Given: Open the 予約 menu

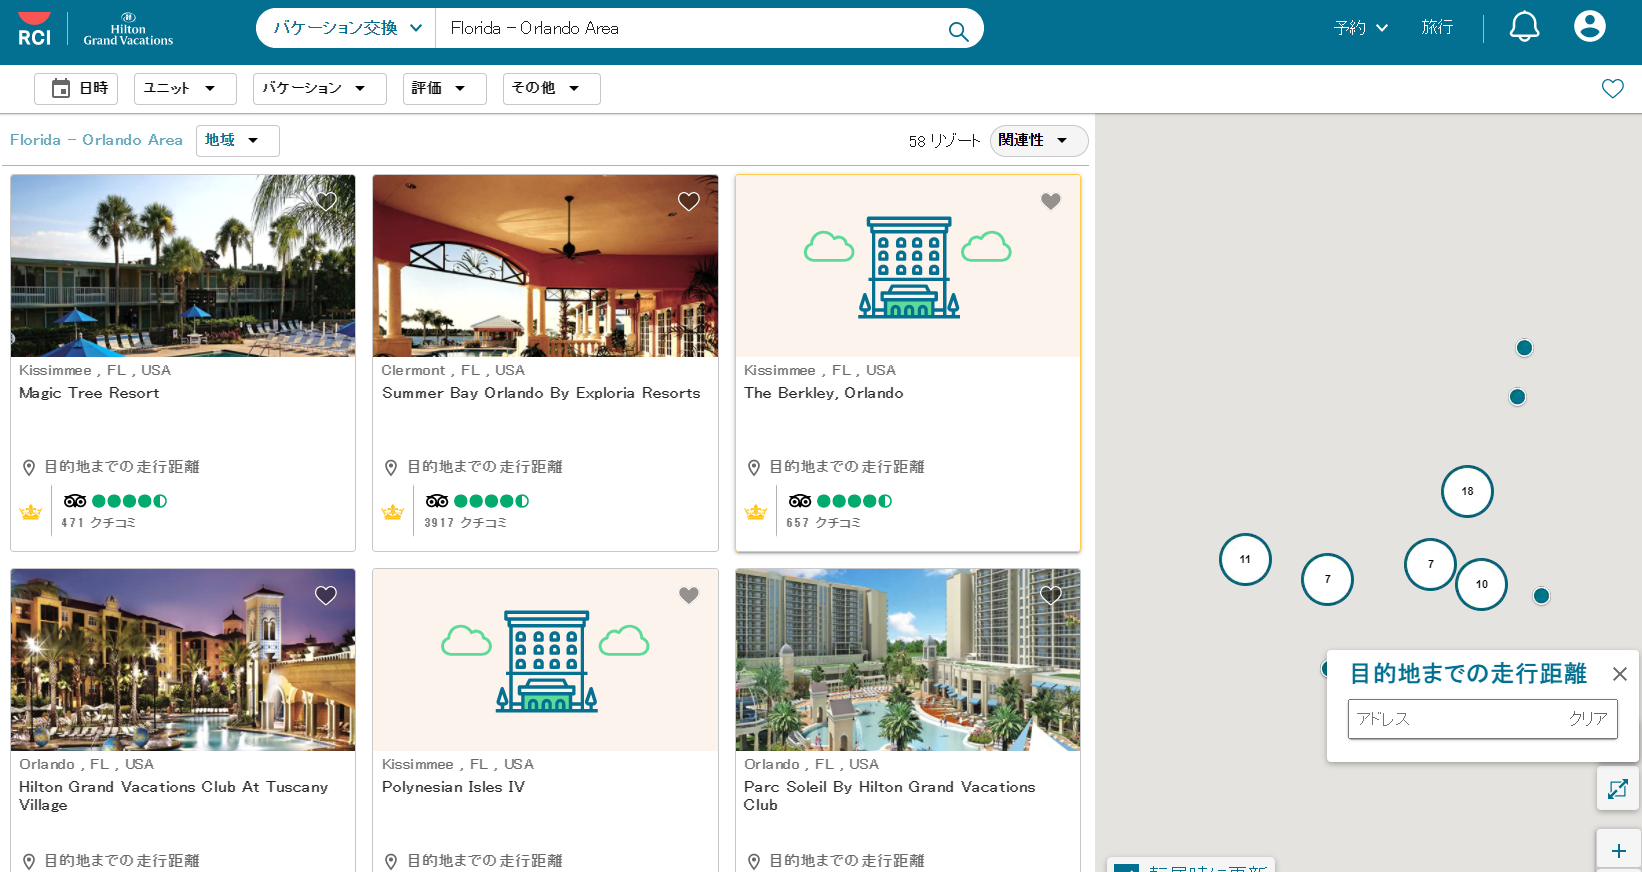Looking at the screenshot, I should point(1361,28).
